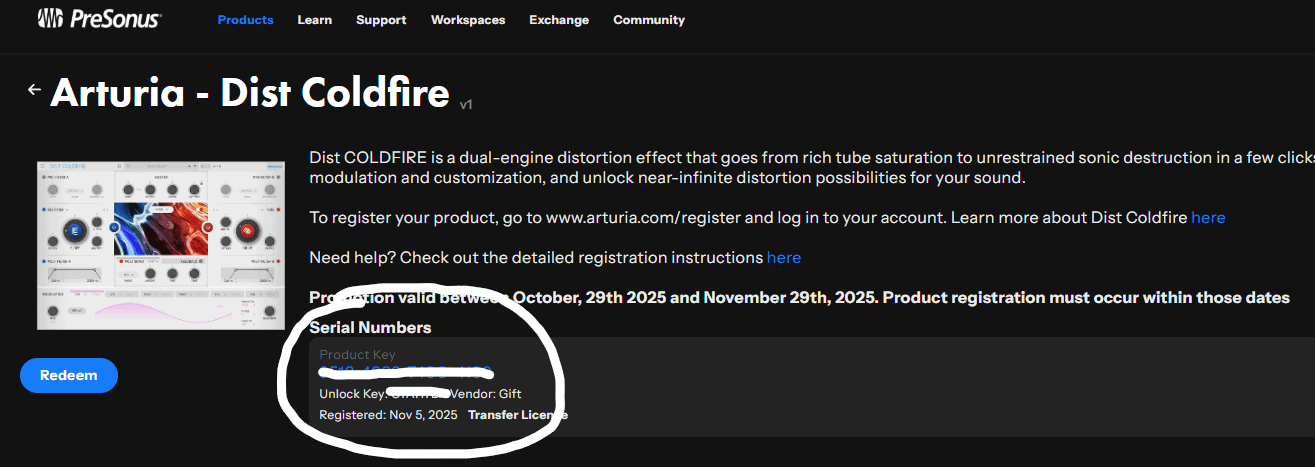Click the promotion validity dates notice
The width and height of the screenshot is (1315, 467).
coord(799,298)
